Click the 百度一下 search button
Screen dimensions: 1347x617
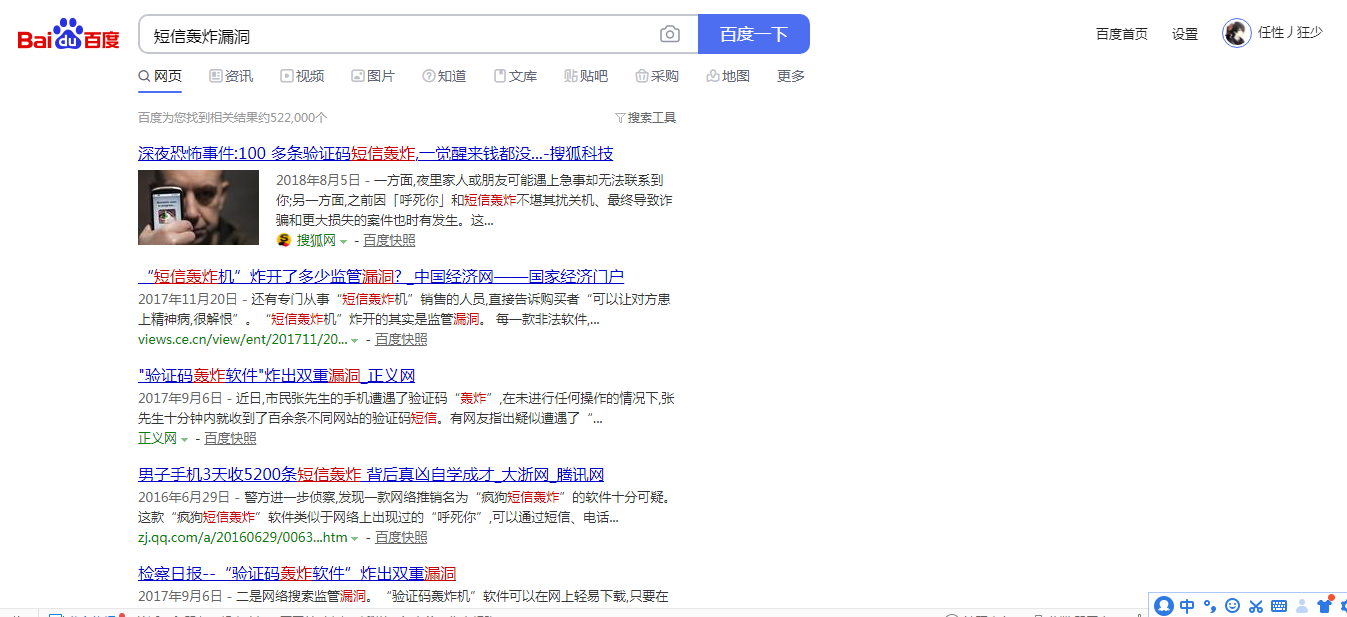pos(754,34)
